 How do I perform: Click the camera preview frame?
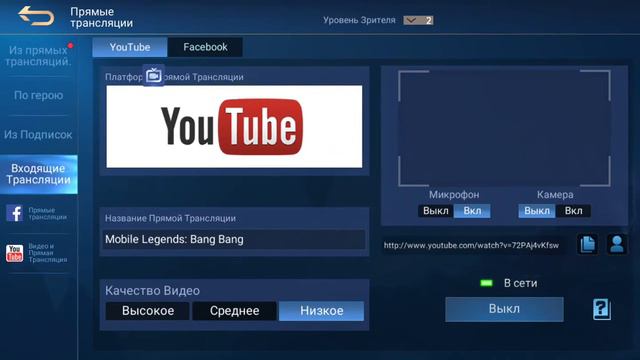[x=504, y=128]
